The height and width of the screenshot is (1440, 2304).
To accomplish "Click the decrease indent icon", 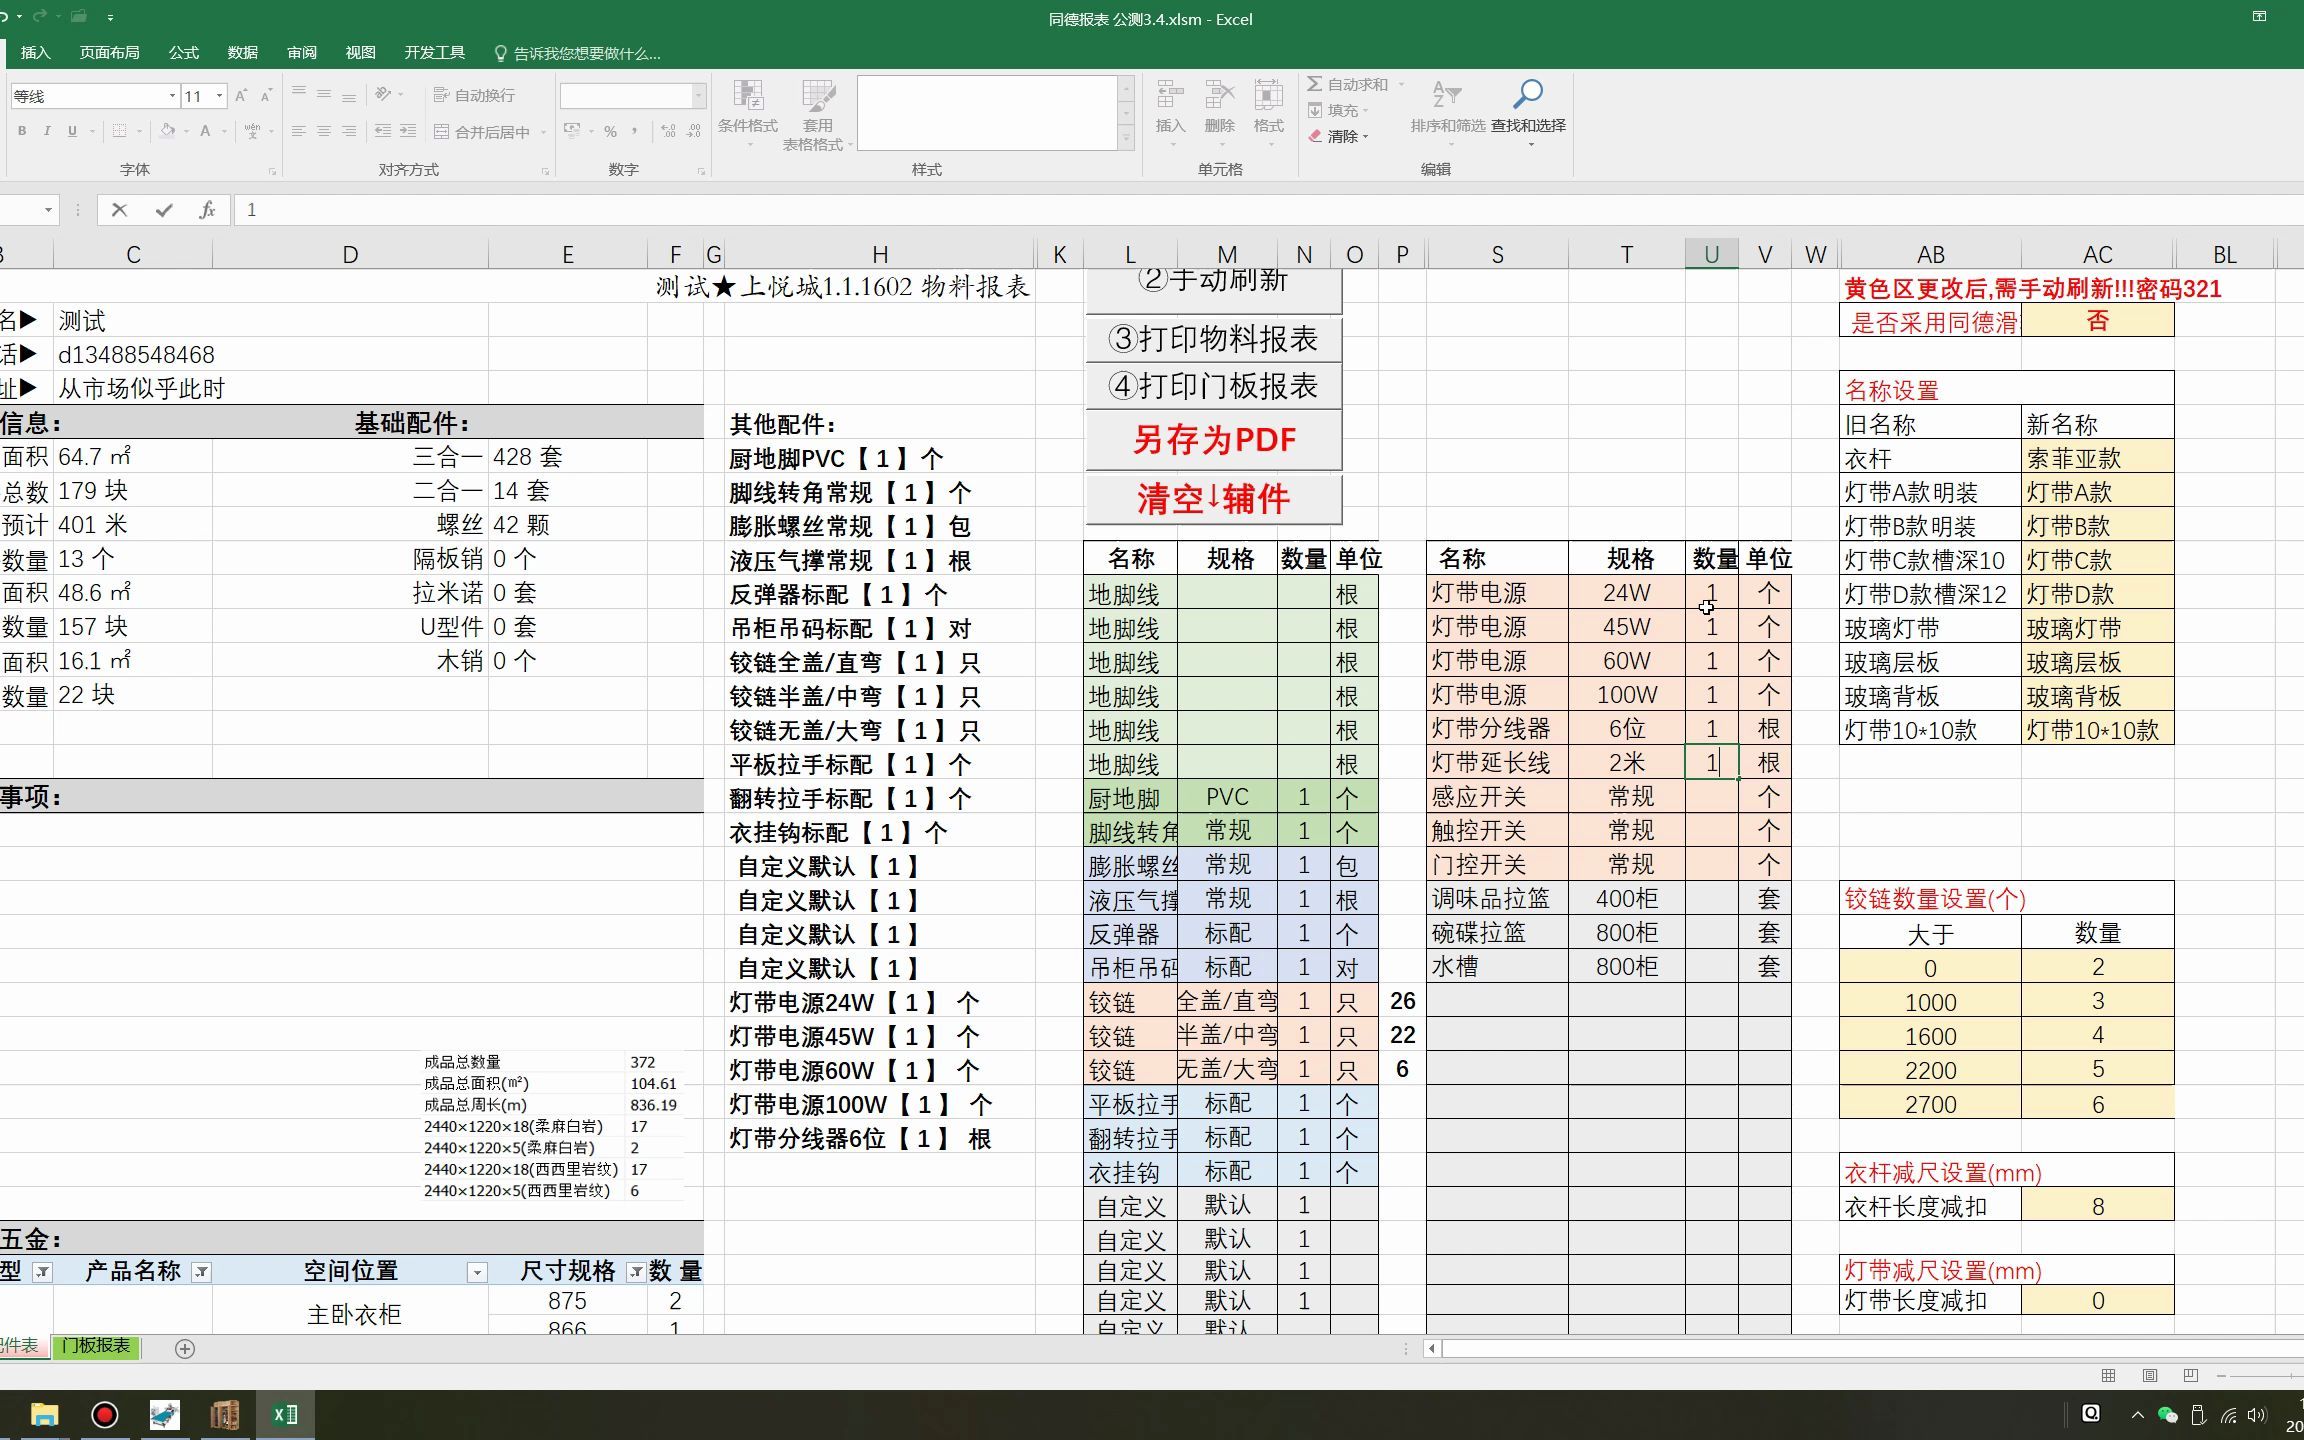I will (383, 131).
